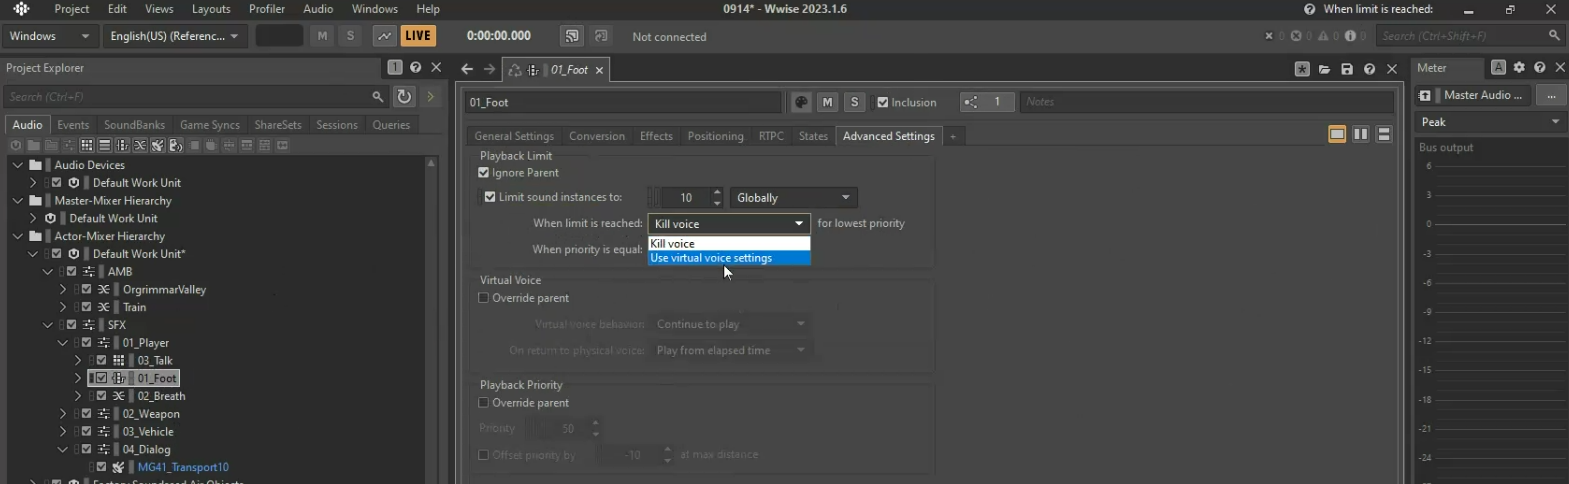Select side-by-side split layout icon
The image size is (1569, 484).
(1361, 135)
